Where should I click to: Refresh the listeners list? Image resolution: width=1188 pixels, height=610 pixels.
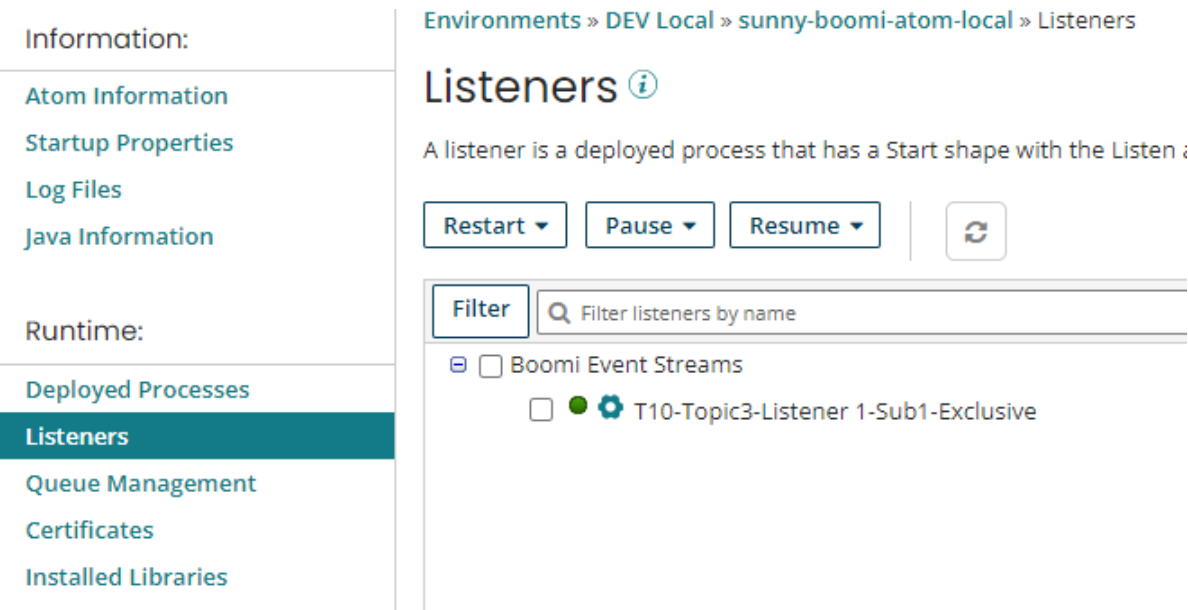point(976,230)
